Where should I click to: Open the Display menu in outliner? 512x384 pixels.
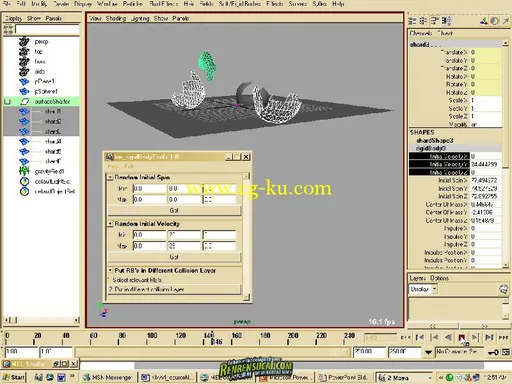(13, 18)
